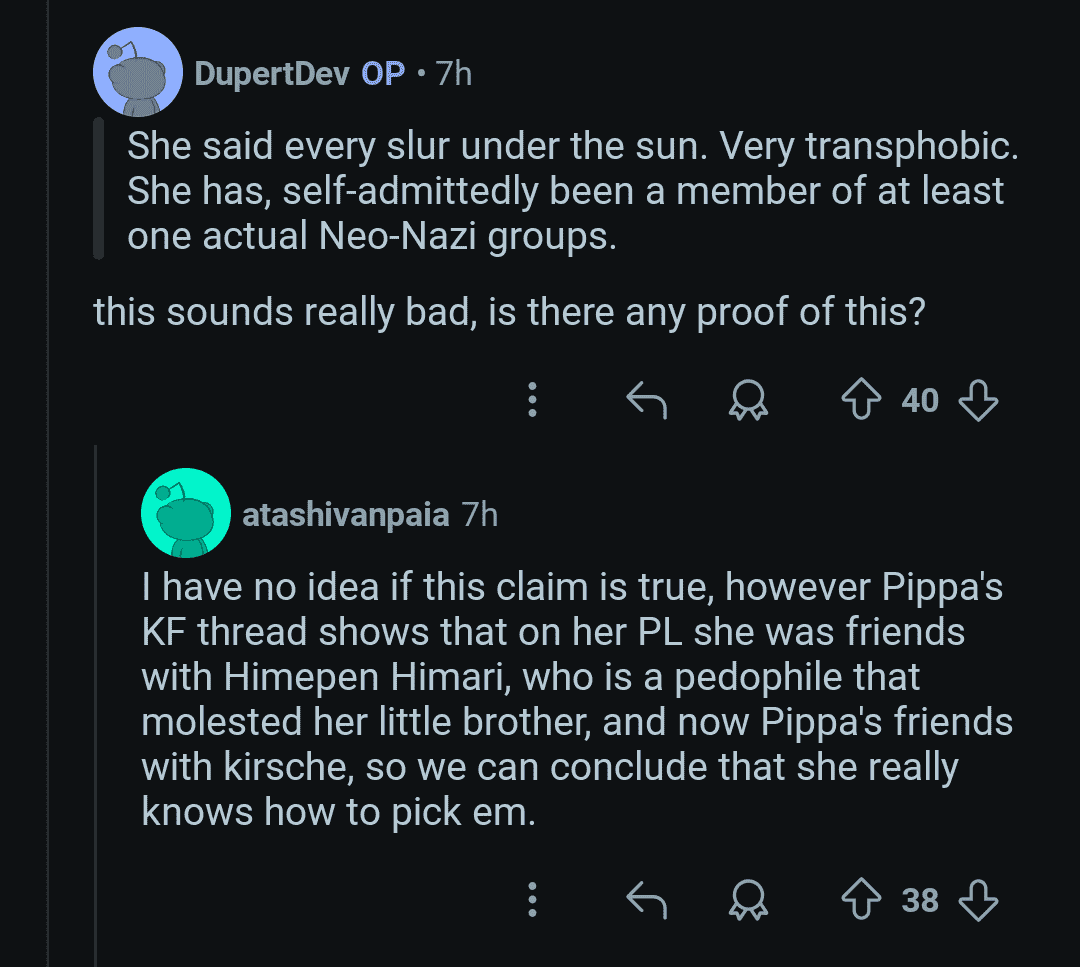This screenshot has height=967, width=1080.
Task: Downvote atashivanpaia's comment
Action: (x=978, y=900)
